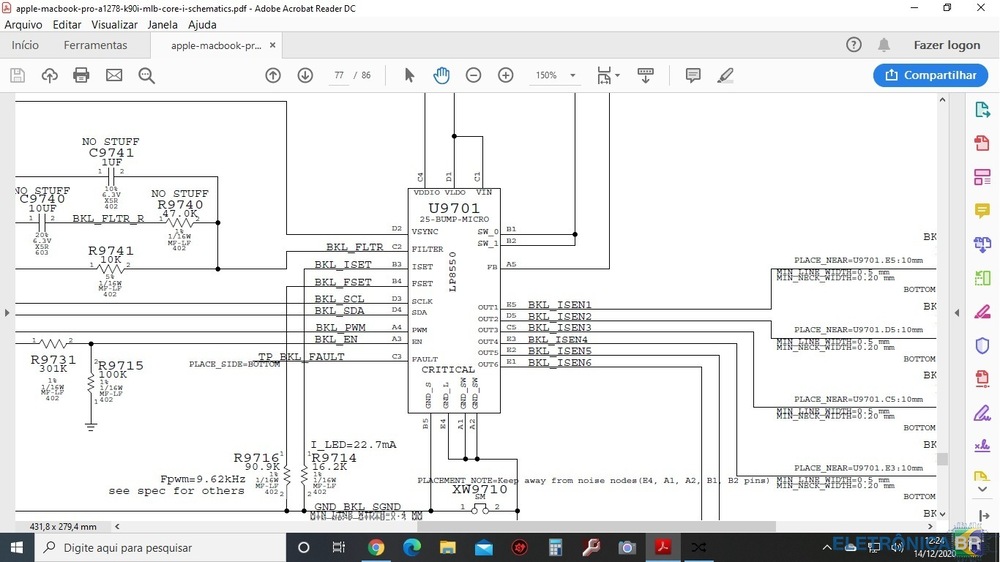Open Google Chrome from the taskbar
This screenshot has width=1000, height=562.
click(376, 547)
